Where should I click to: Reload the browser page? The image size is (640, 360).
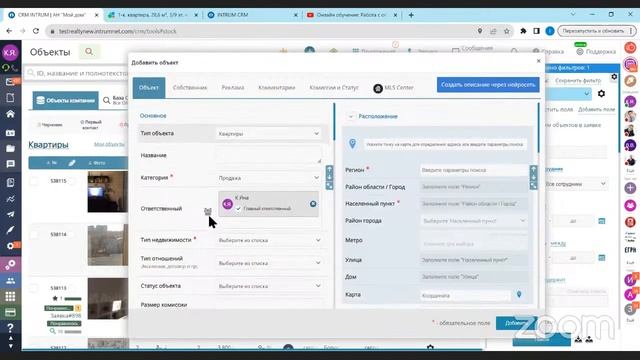coord(36,31)
